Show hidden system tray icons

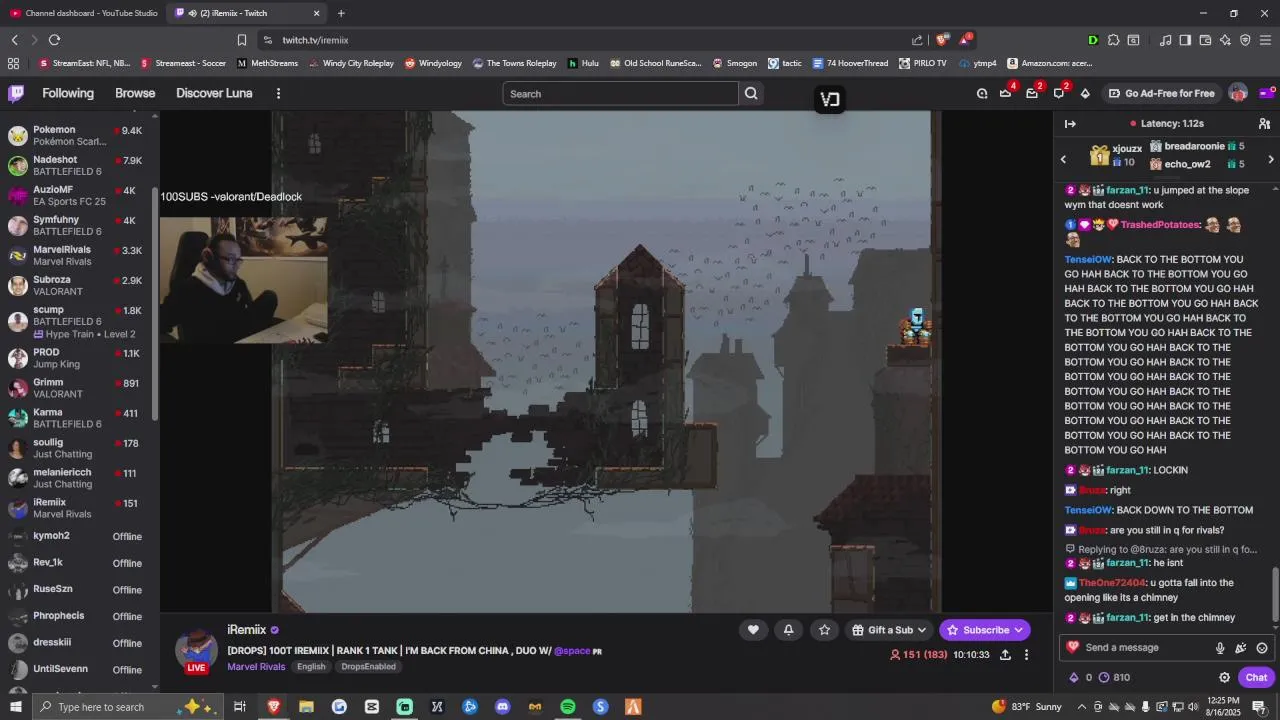pyautogui.click(x=1082, y=707)
